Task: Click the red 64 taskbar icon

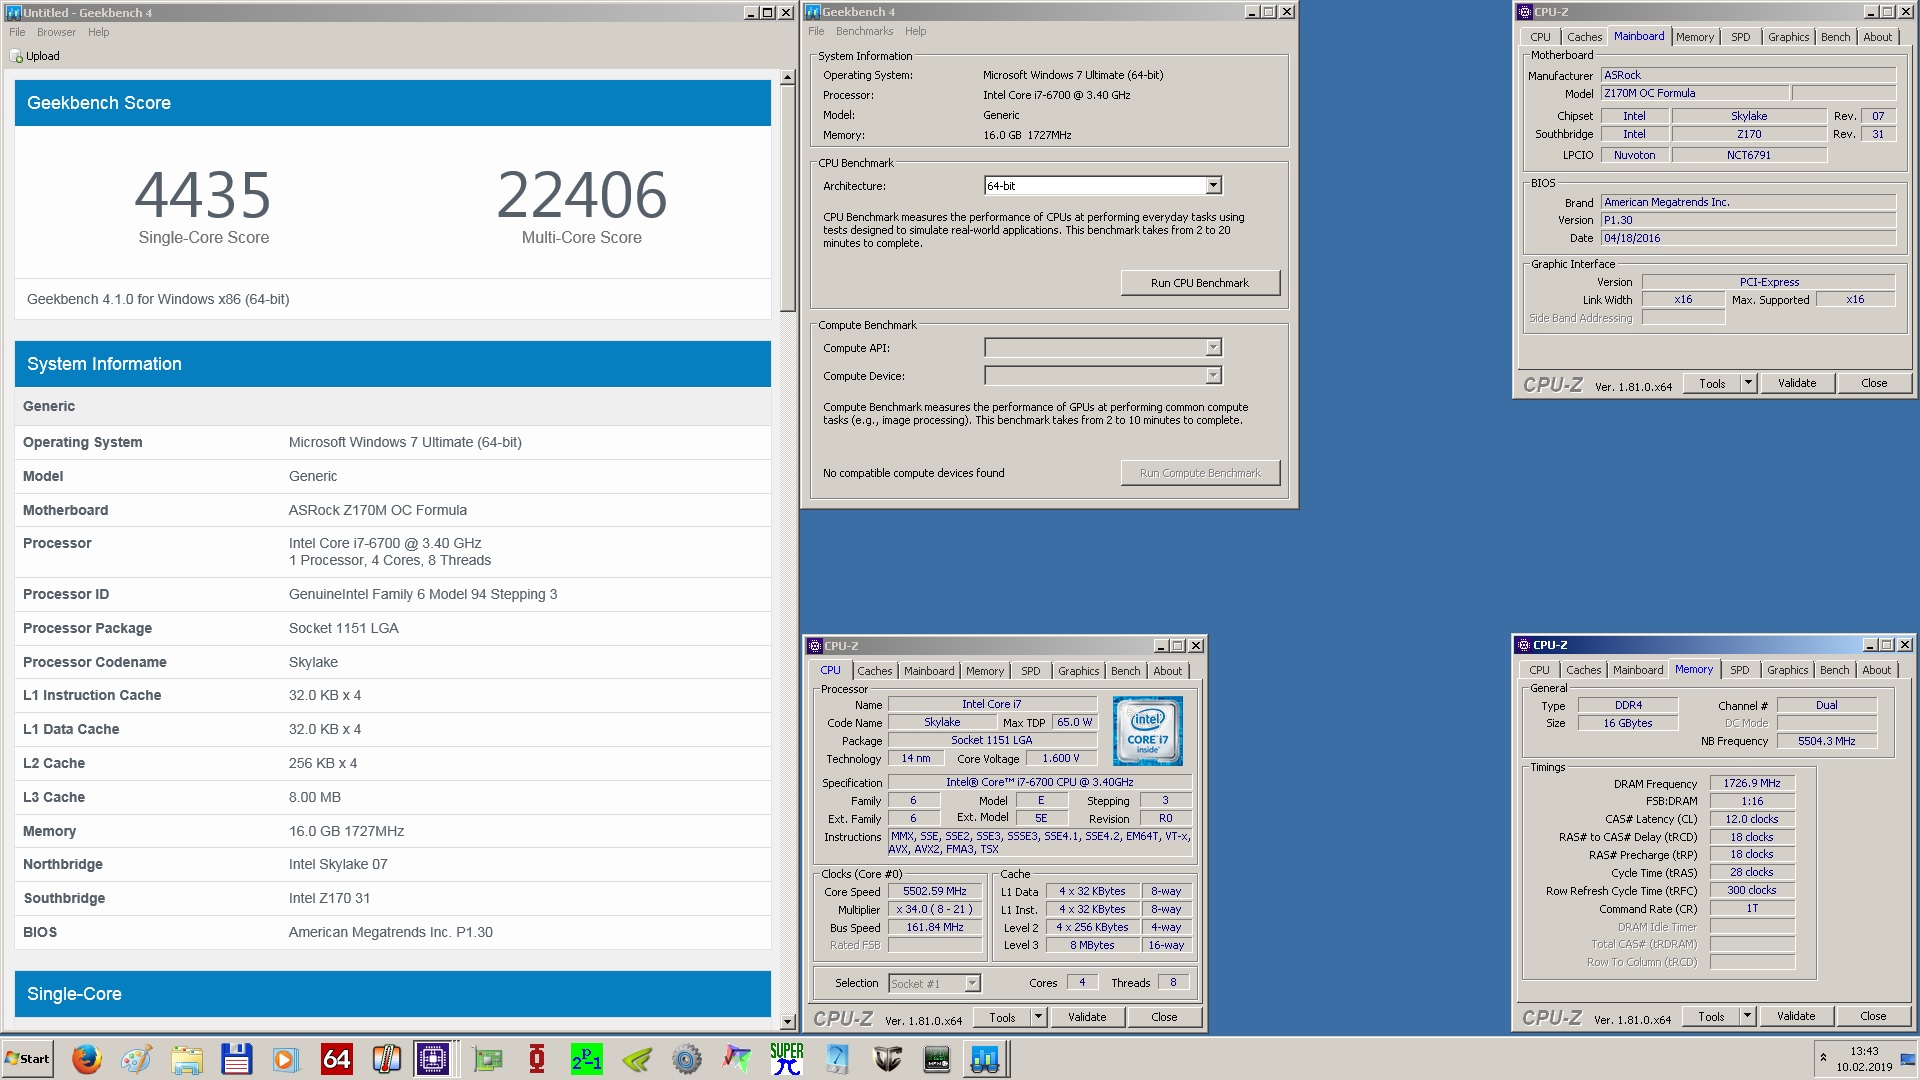Action: [x=336, y=1059]
